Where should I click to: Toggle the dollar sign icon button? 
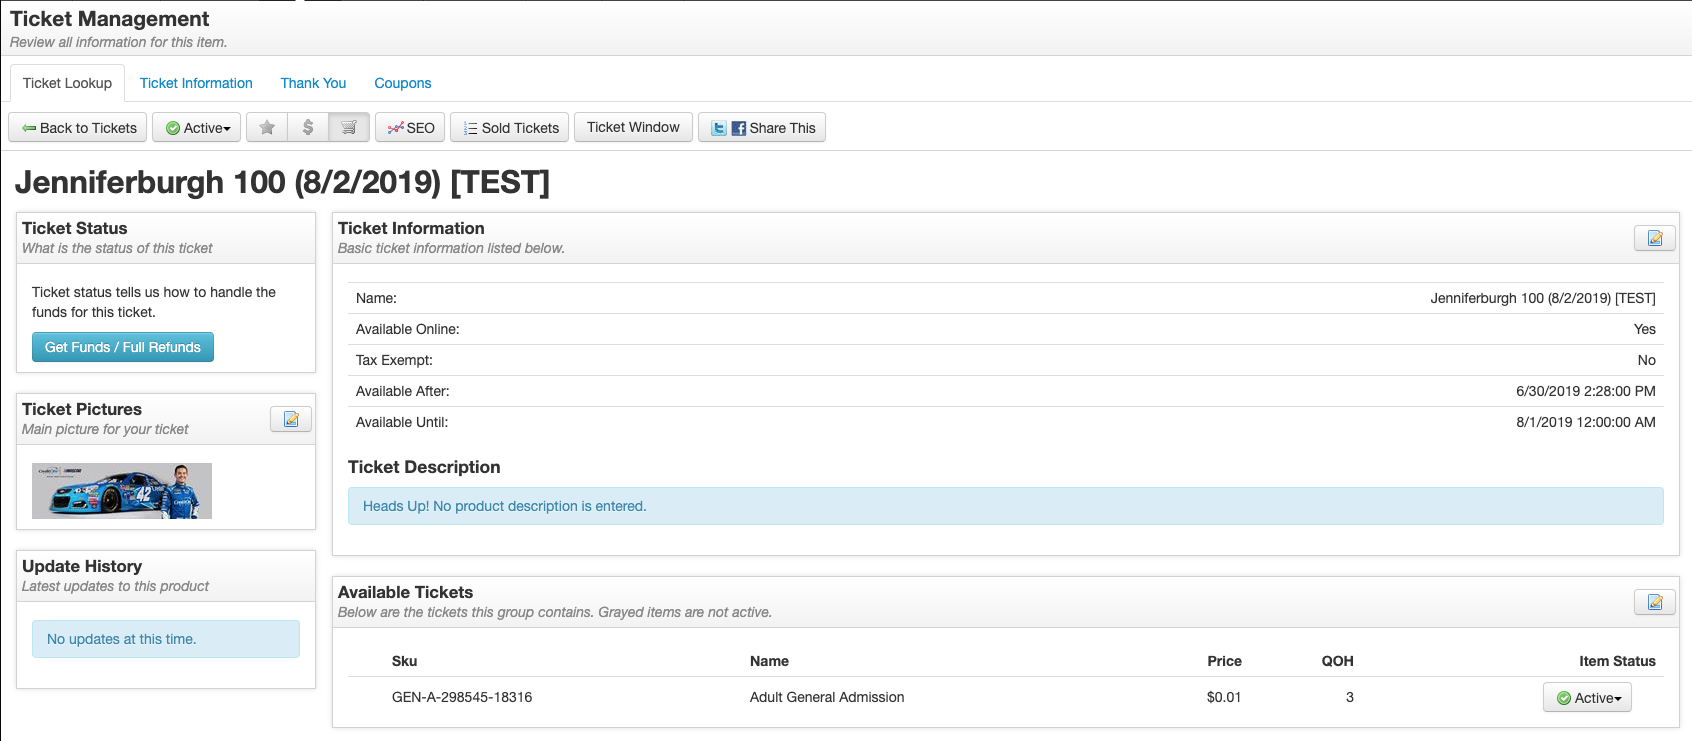308,128
